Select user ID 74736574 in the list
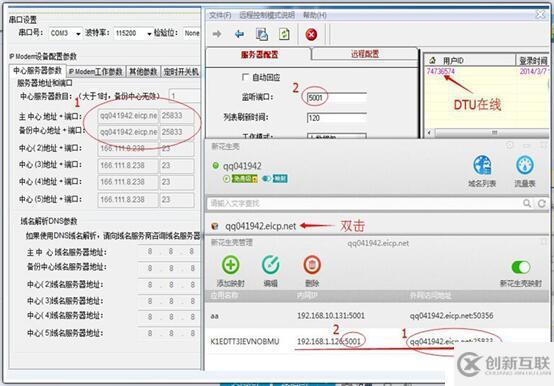This screenshot has height=386, width=554. pos(441,71)
